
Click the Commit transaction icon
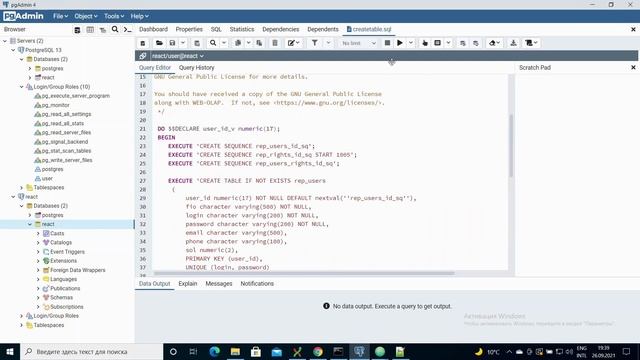pos(463,43)
